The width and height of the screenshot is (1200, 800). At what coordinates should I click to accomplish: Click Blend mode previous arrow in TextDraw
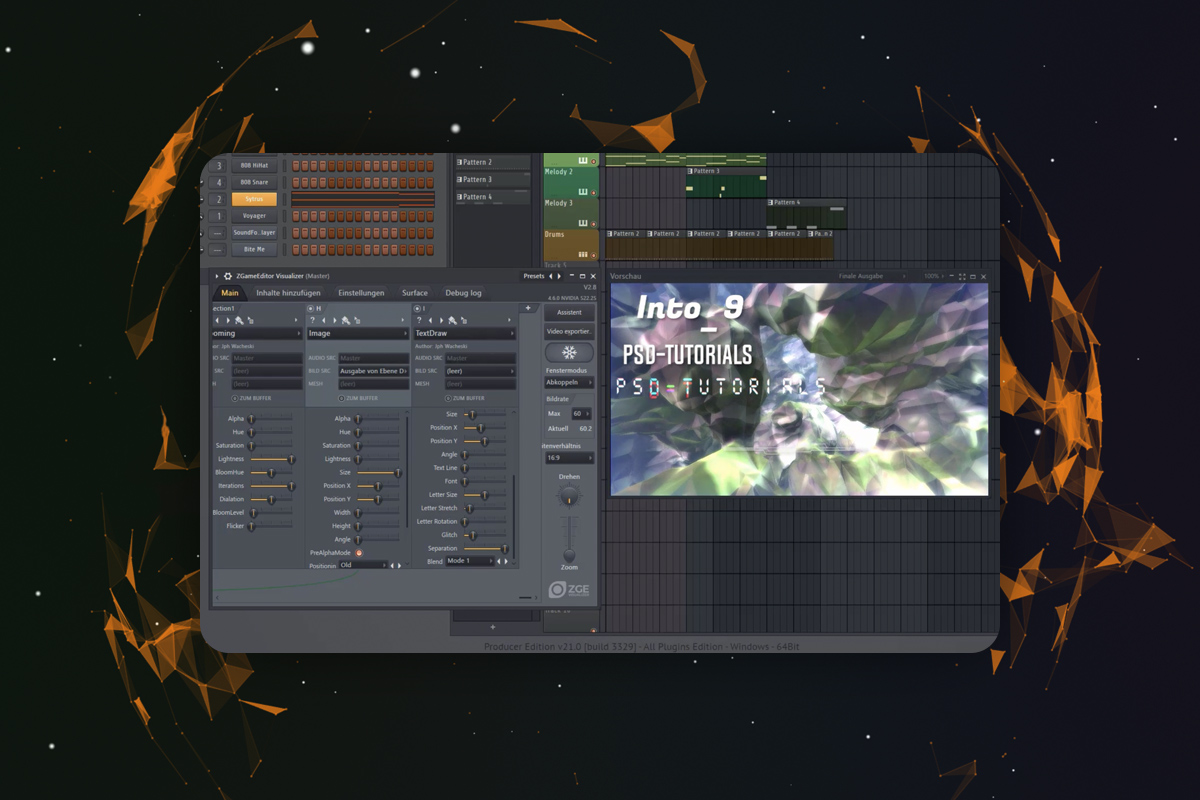498,562
